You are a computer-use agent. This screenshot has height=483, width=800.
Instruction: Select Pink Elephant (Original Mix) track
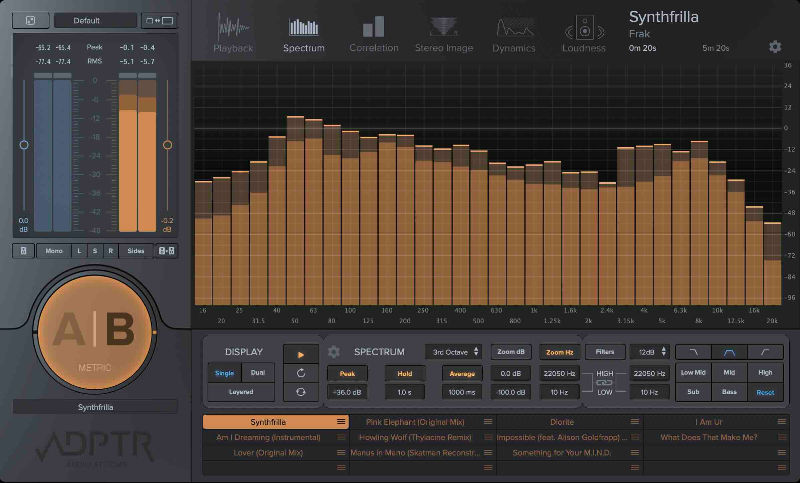pyautogui.click(x=423, y=422)
